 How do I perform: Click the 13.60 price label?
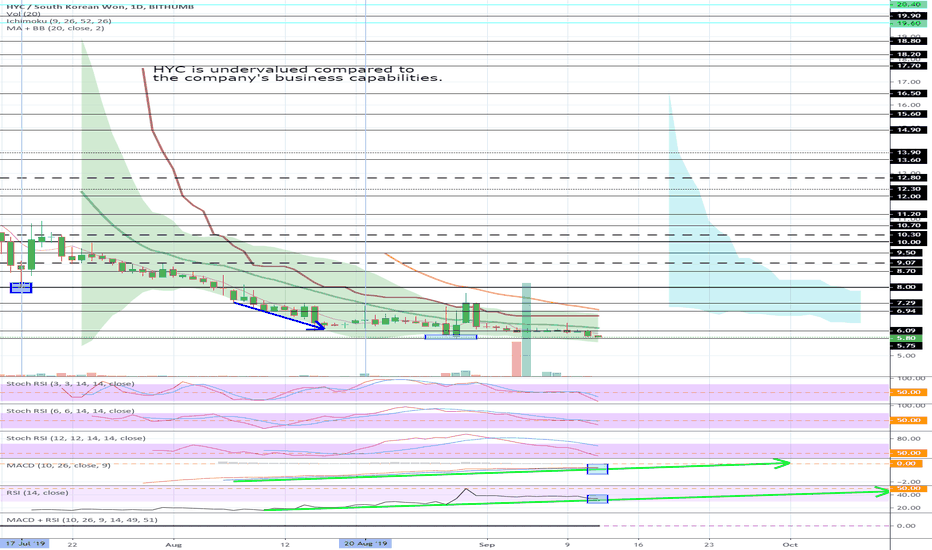click(x=908, y=160)
